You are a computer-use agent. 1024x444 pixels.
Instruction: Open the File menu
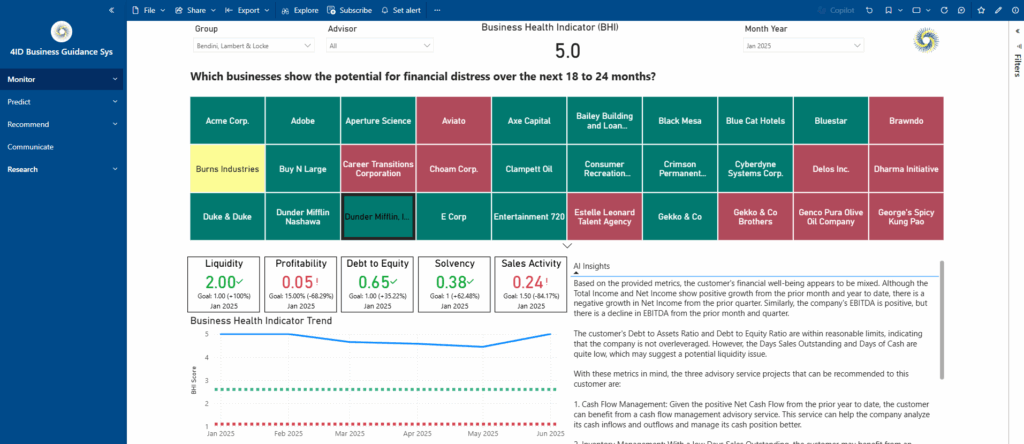148,10
